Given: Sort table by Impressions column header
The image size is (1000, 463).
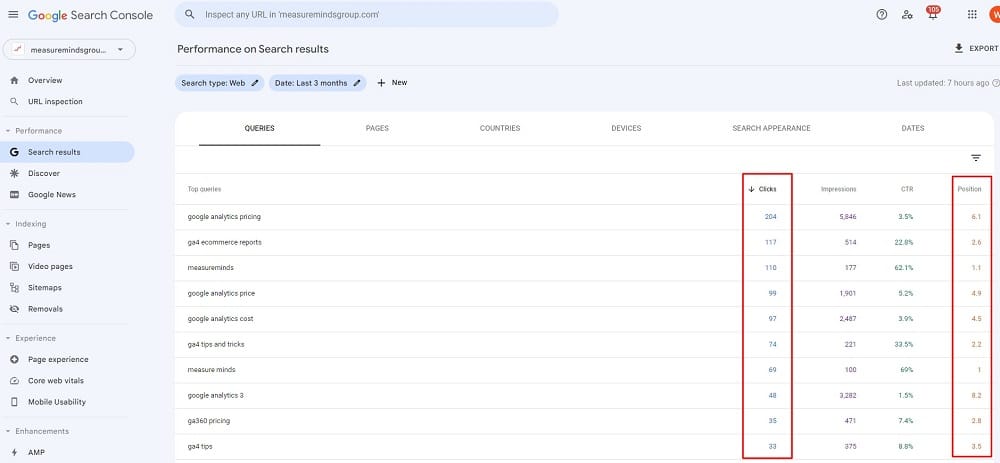Looking at the screenshot, I should click(x=838, y=189).
